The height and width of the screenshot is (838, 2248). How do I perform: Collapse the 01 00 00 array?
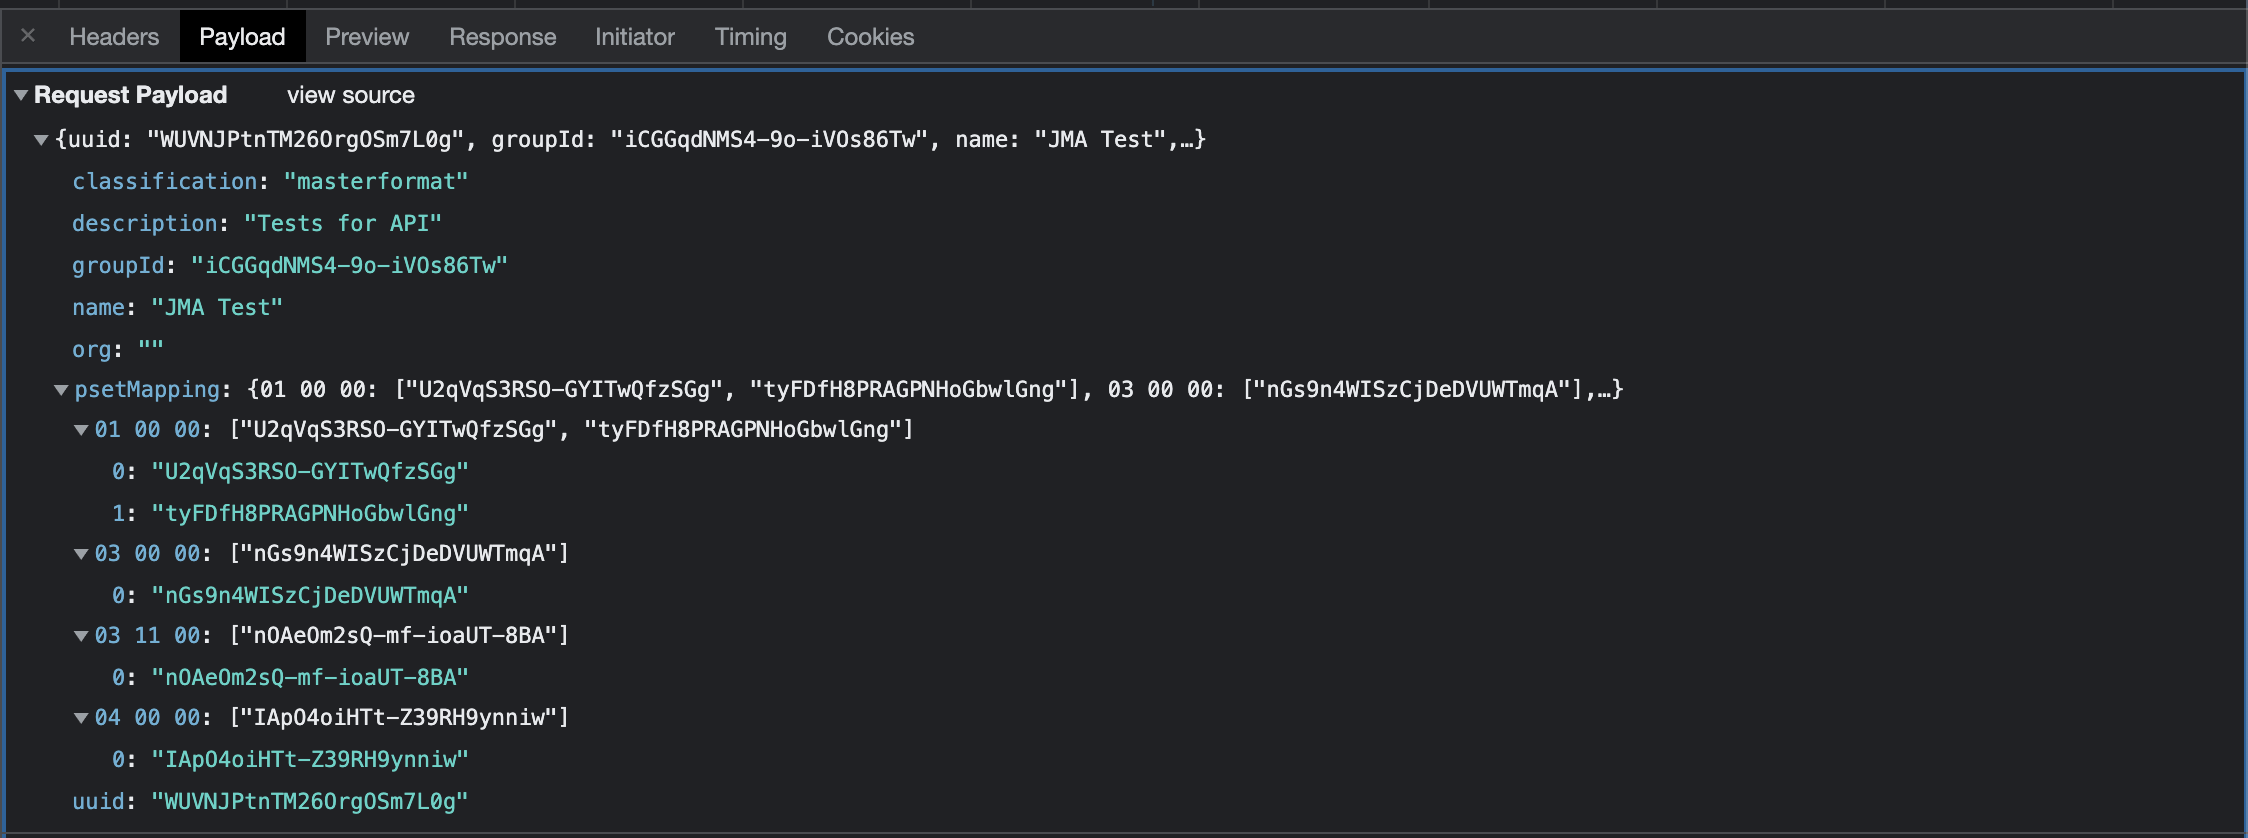pyautogui.click(x=81, y=430)
